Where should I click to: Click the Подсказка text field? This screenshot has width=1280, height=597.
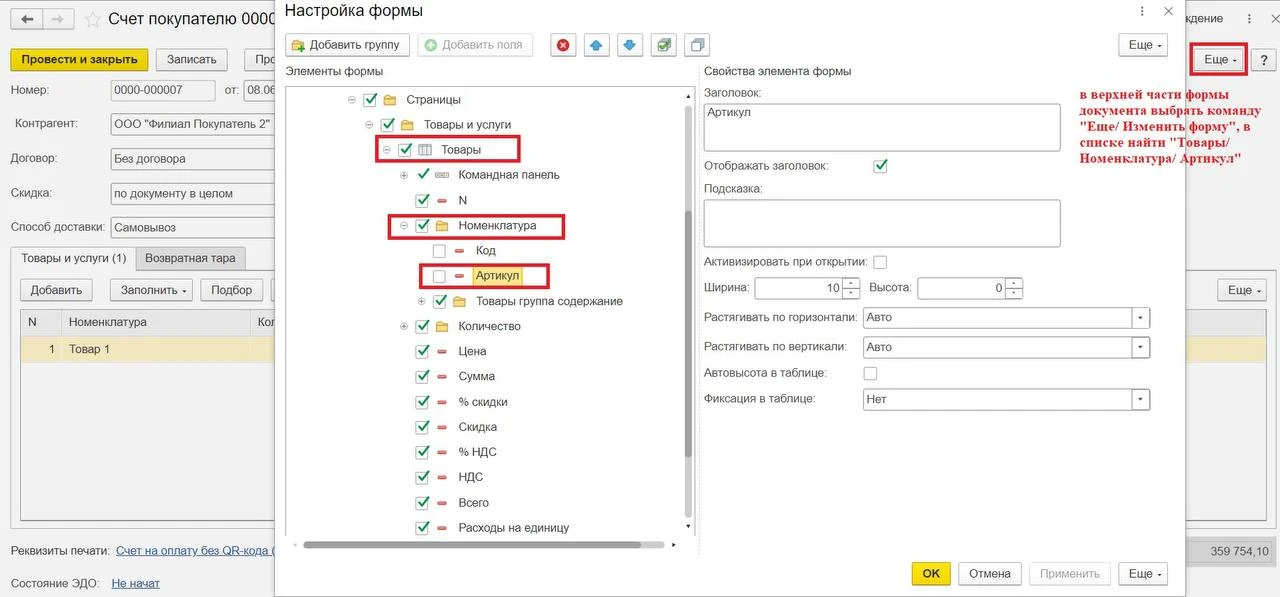(x=882, y=223)
